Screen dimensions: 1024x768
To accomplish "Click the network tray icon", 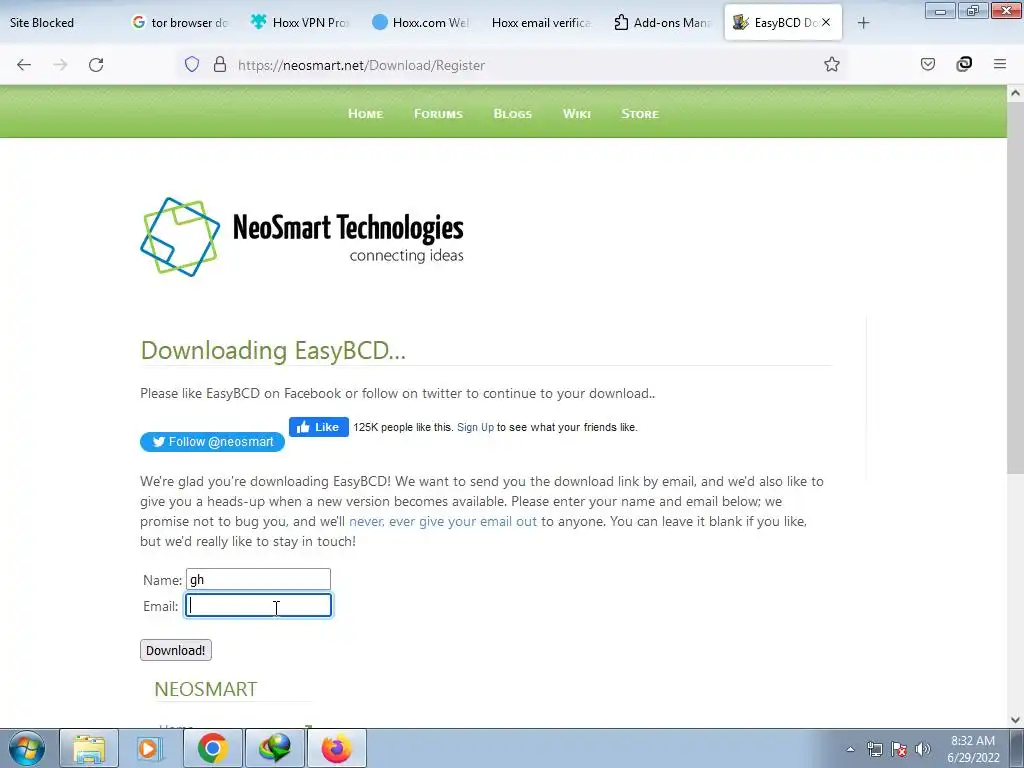I will pos(874,749).
